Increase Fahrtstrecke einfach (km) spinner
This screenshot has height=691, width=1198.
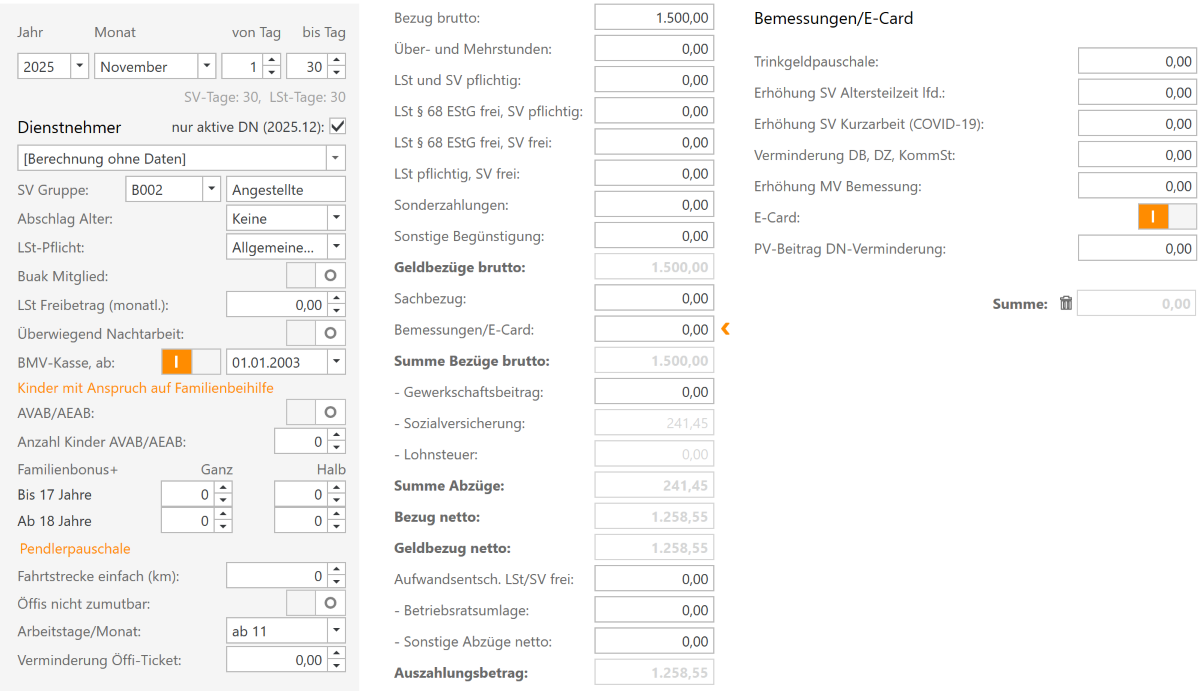click(336, 570)
